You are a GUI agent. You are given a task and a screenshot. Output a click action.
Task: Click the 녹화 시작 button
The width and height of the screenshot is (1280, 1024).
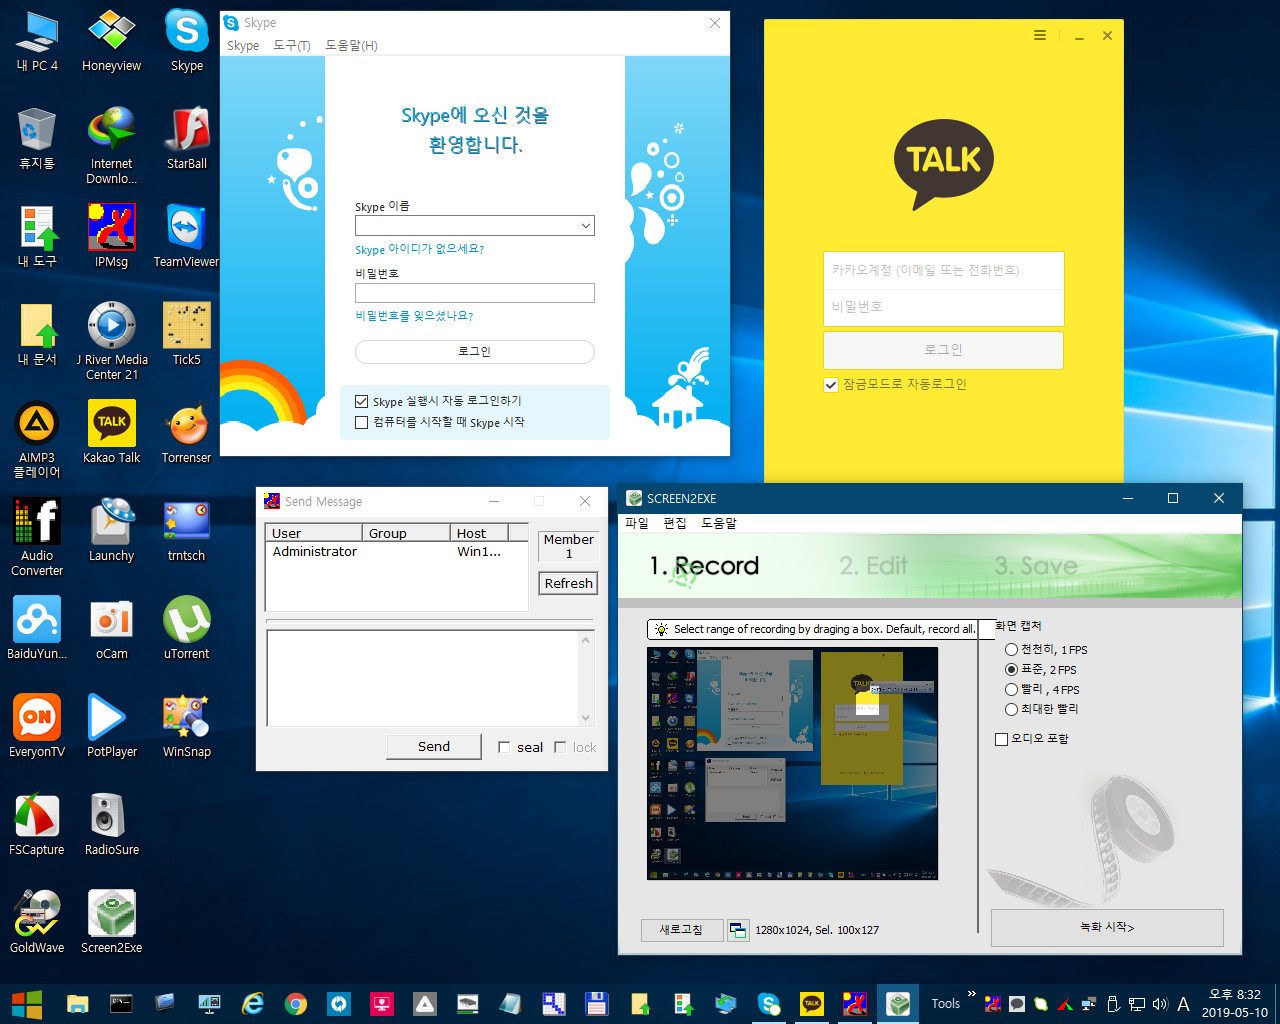[x=1107, y=927]
